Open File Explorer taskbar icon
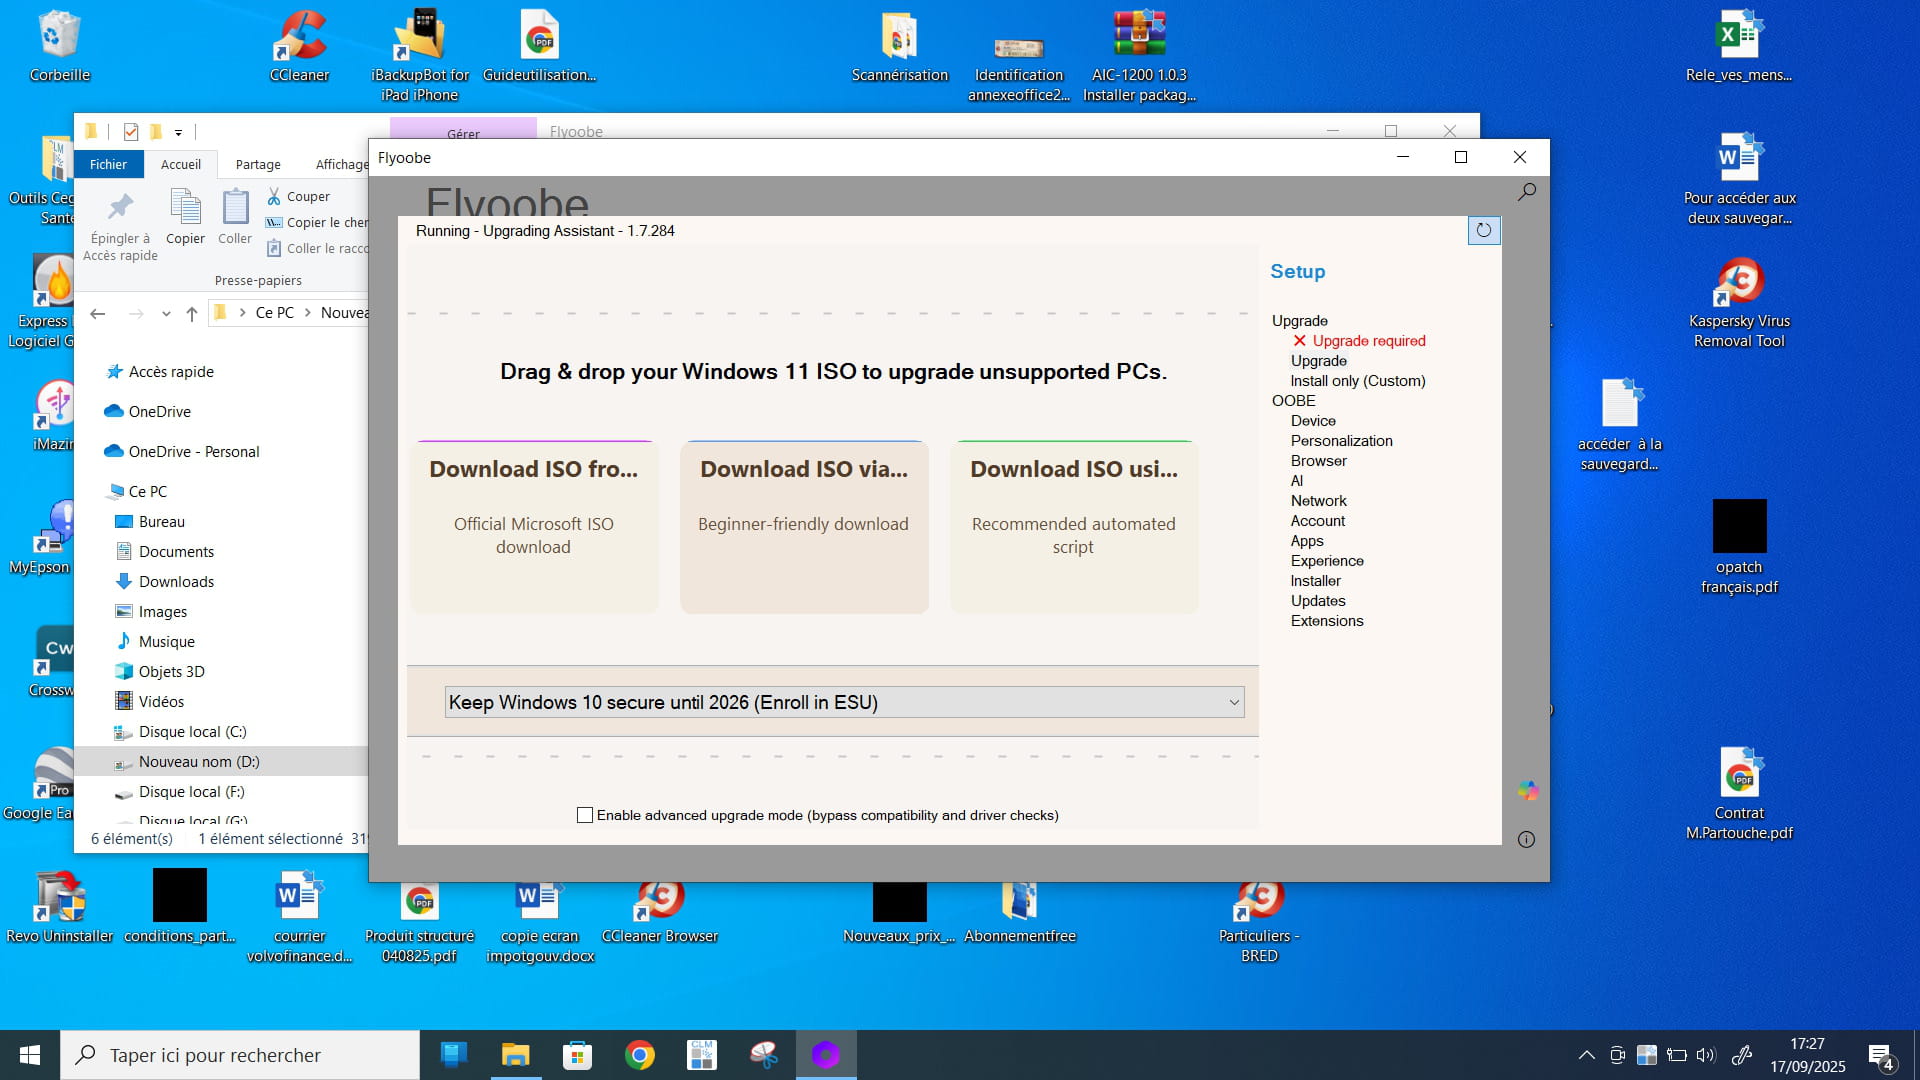 [515, 1055]
